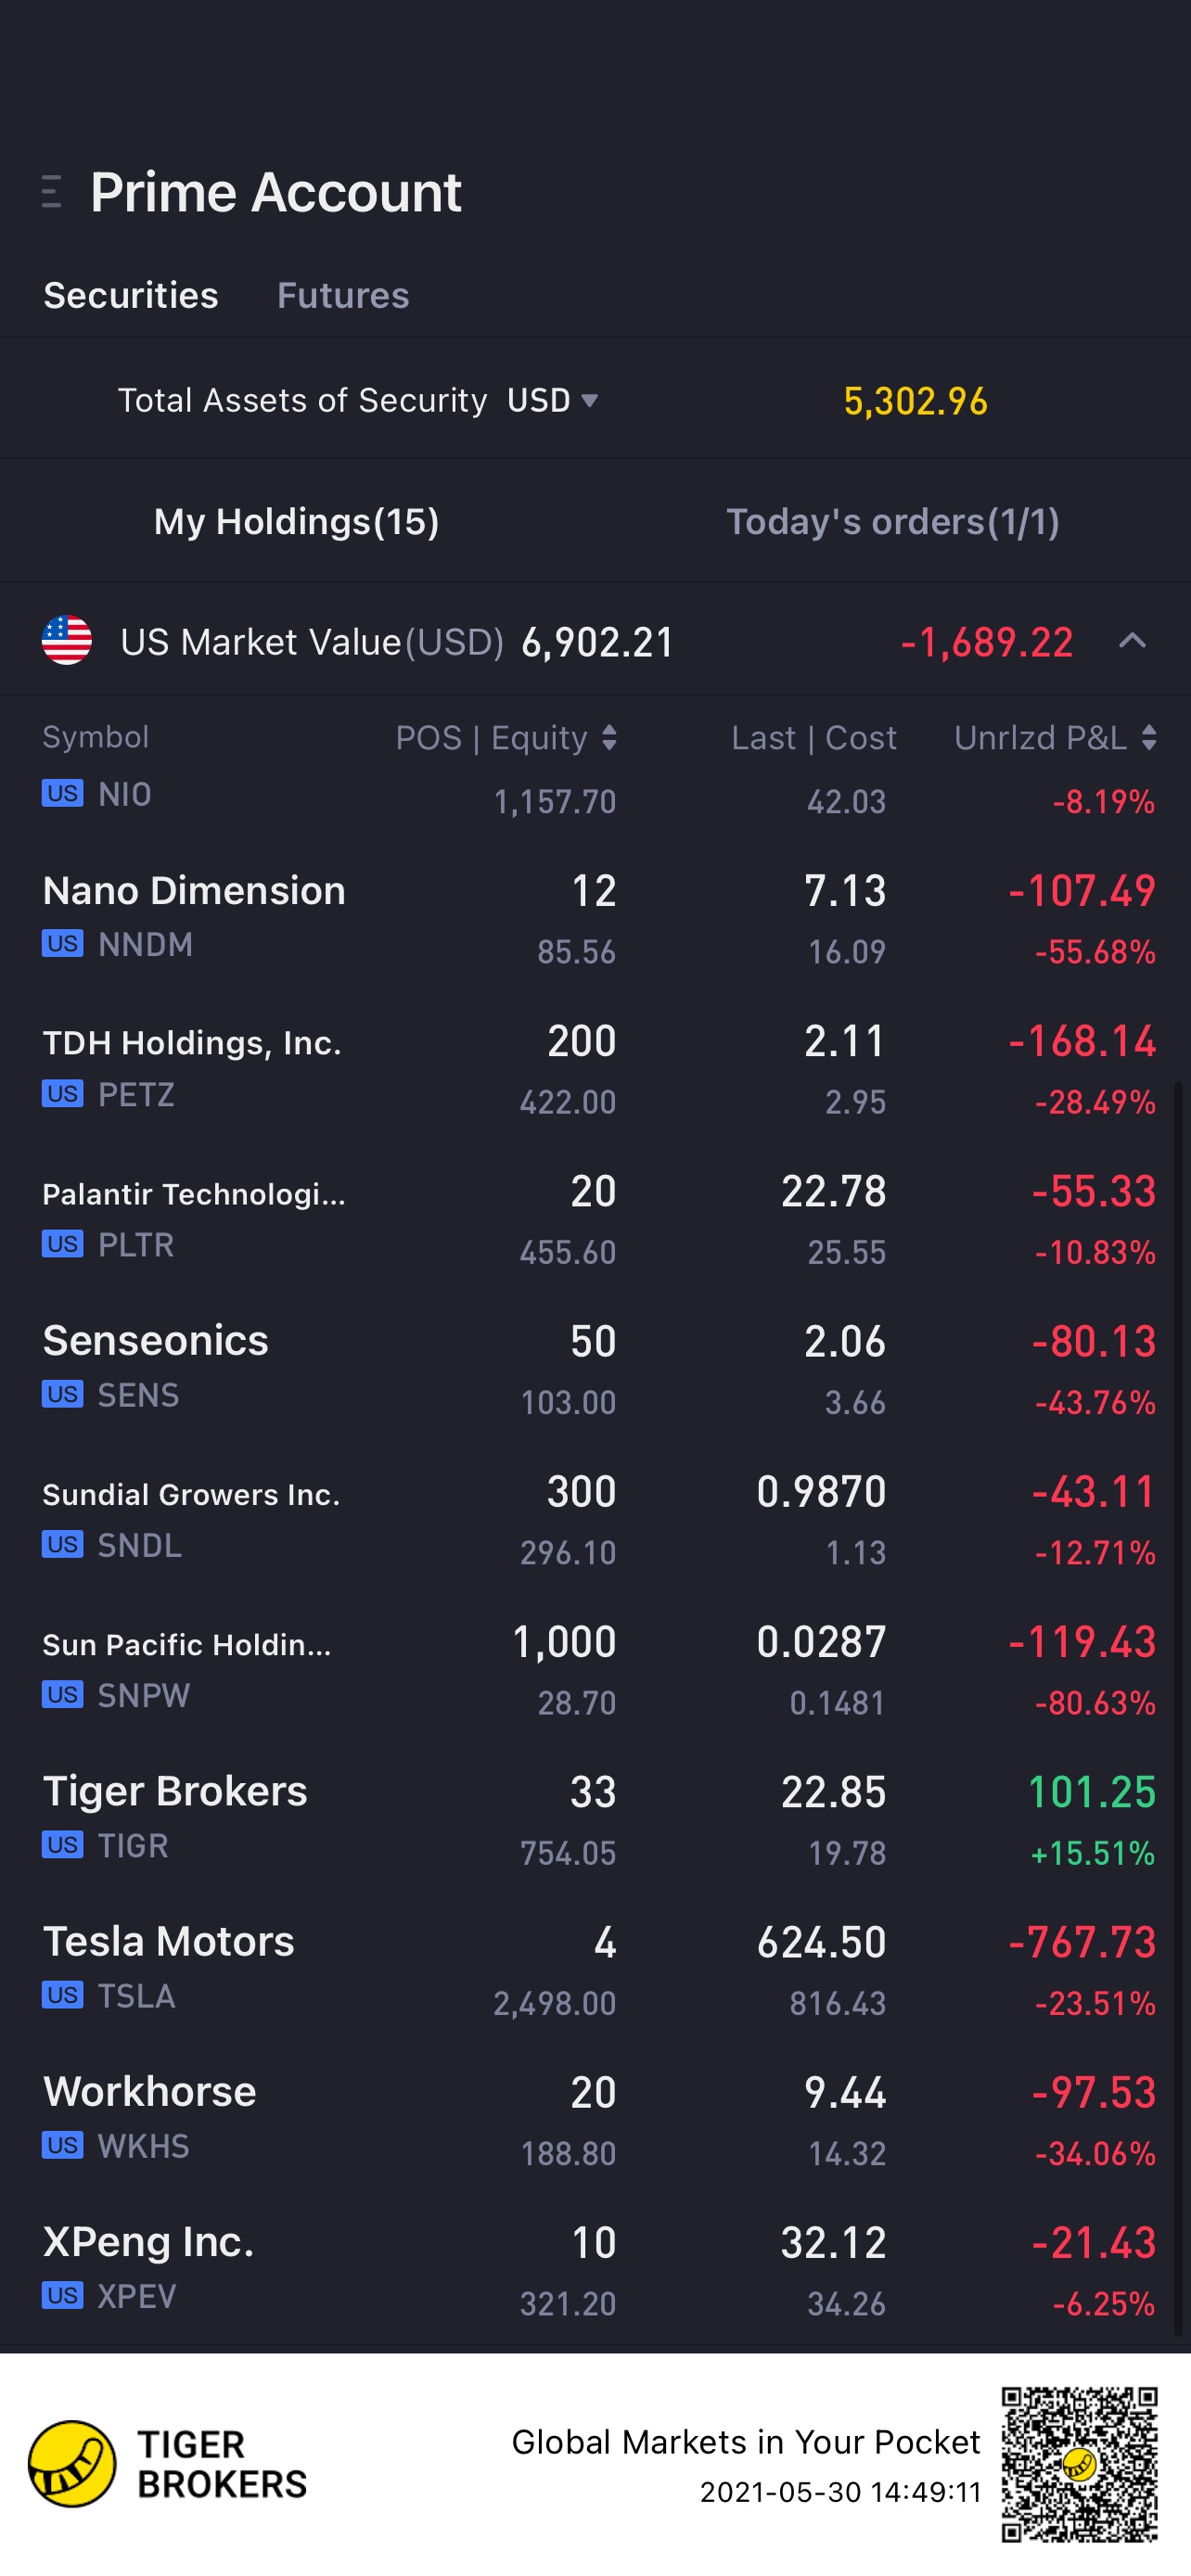Tap the US badge next to TSLA

coord(62,1995)
